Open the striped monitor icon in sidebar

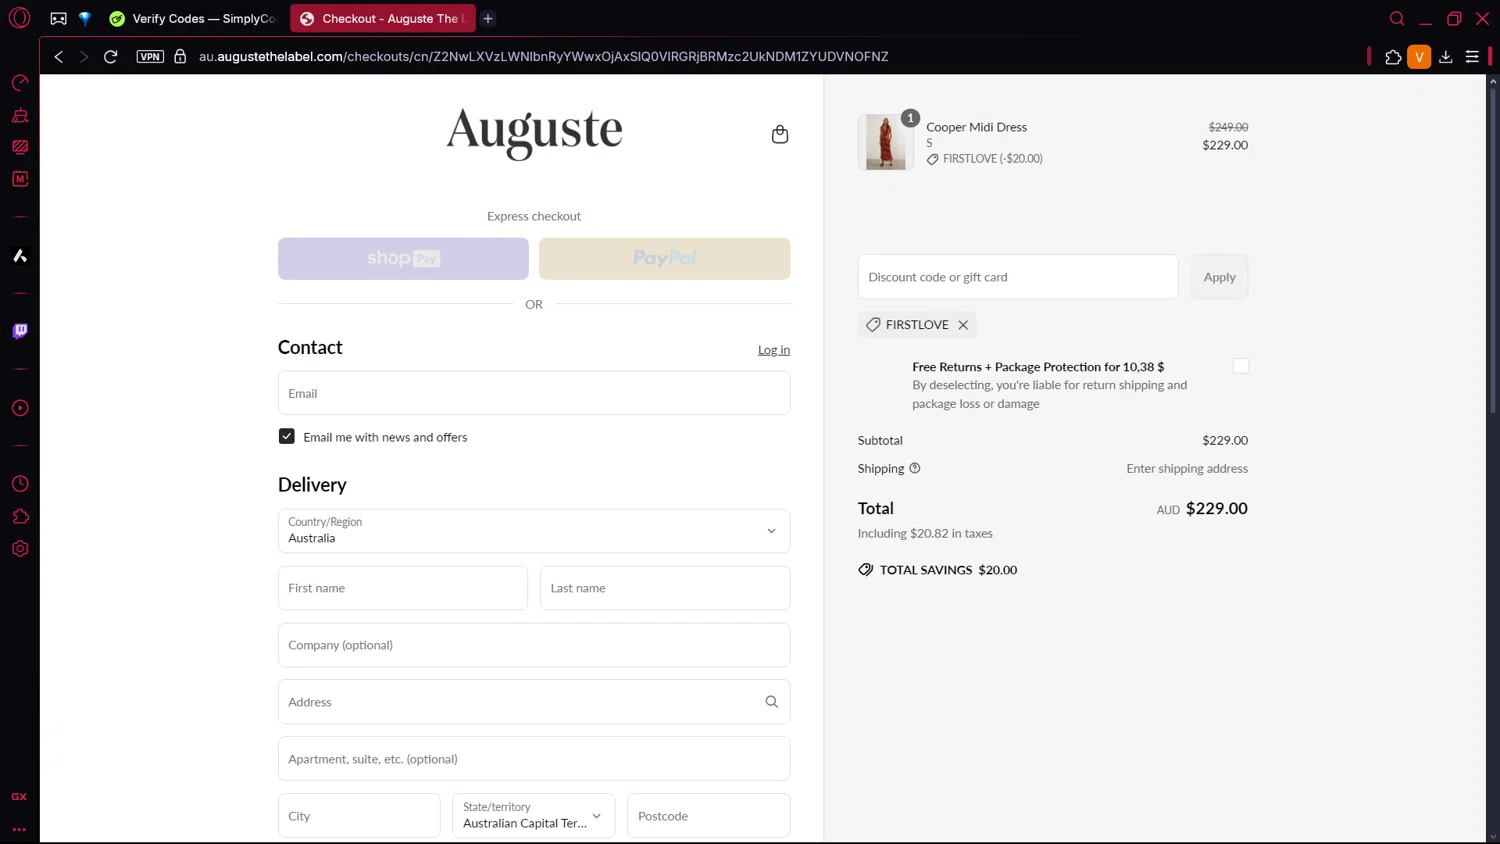[x=20, y=147]
